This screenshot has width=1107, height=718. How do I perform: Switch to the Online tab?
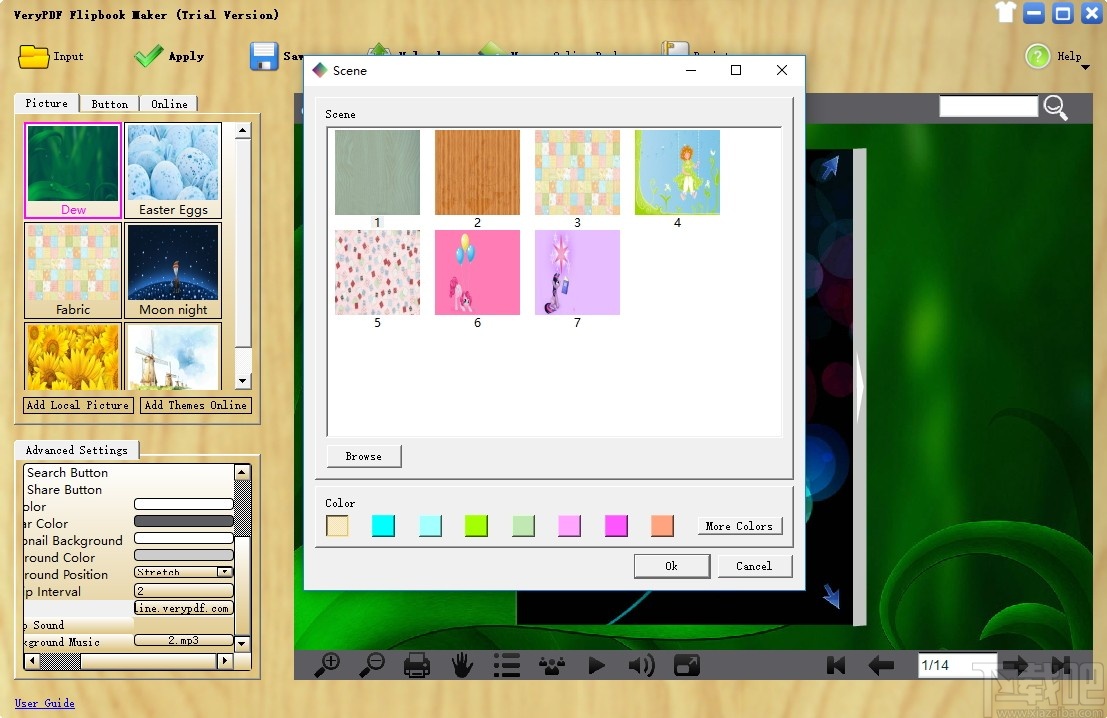coord(169,103)
